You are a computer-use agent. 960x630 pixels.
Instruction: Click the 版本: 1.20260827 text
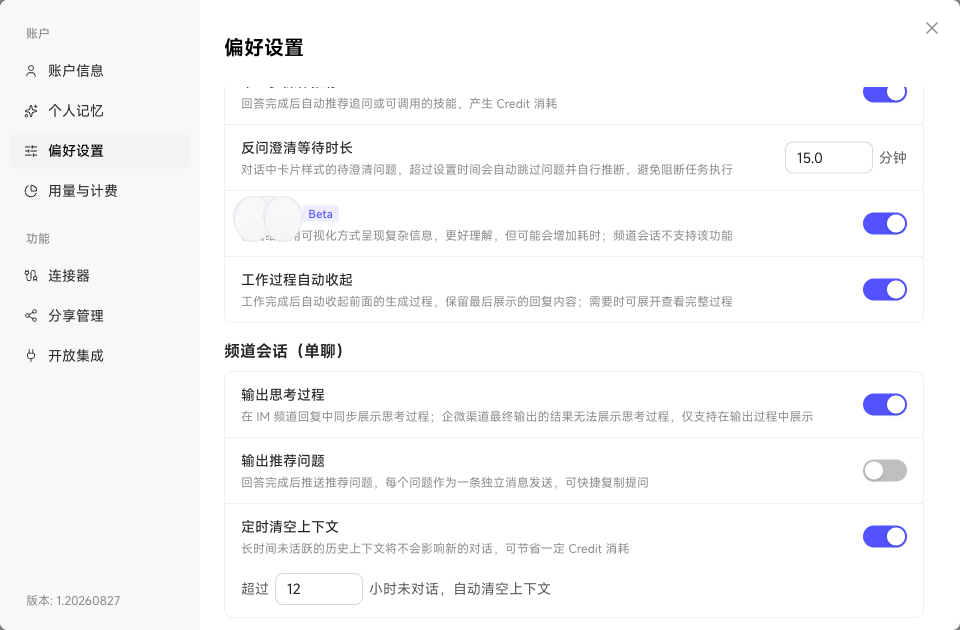(73, 601)
